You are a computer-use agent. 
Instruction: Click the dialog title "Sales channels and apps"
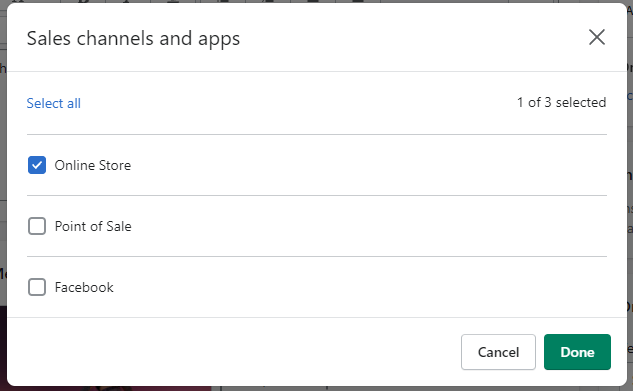tap(133, 39)
